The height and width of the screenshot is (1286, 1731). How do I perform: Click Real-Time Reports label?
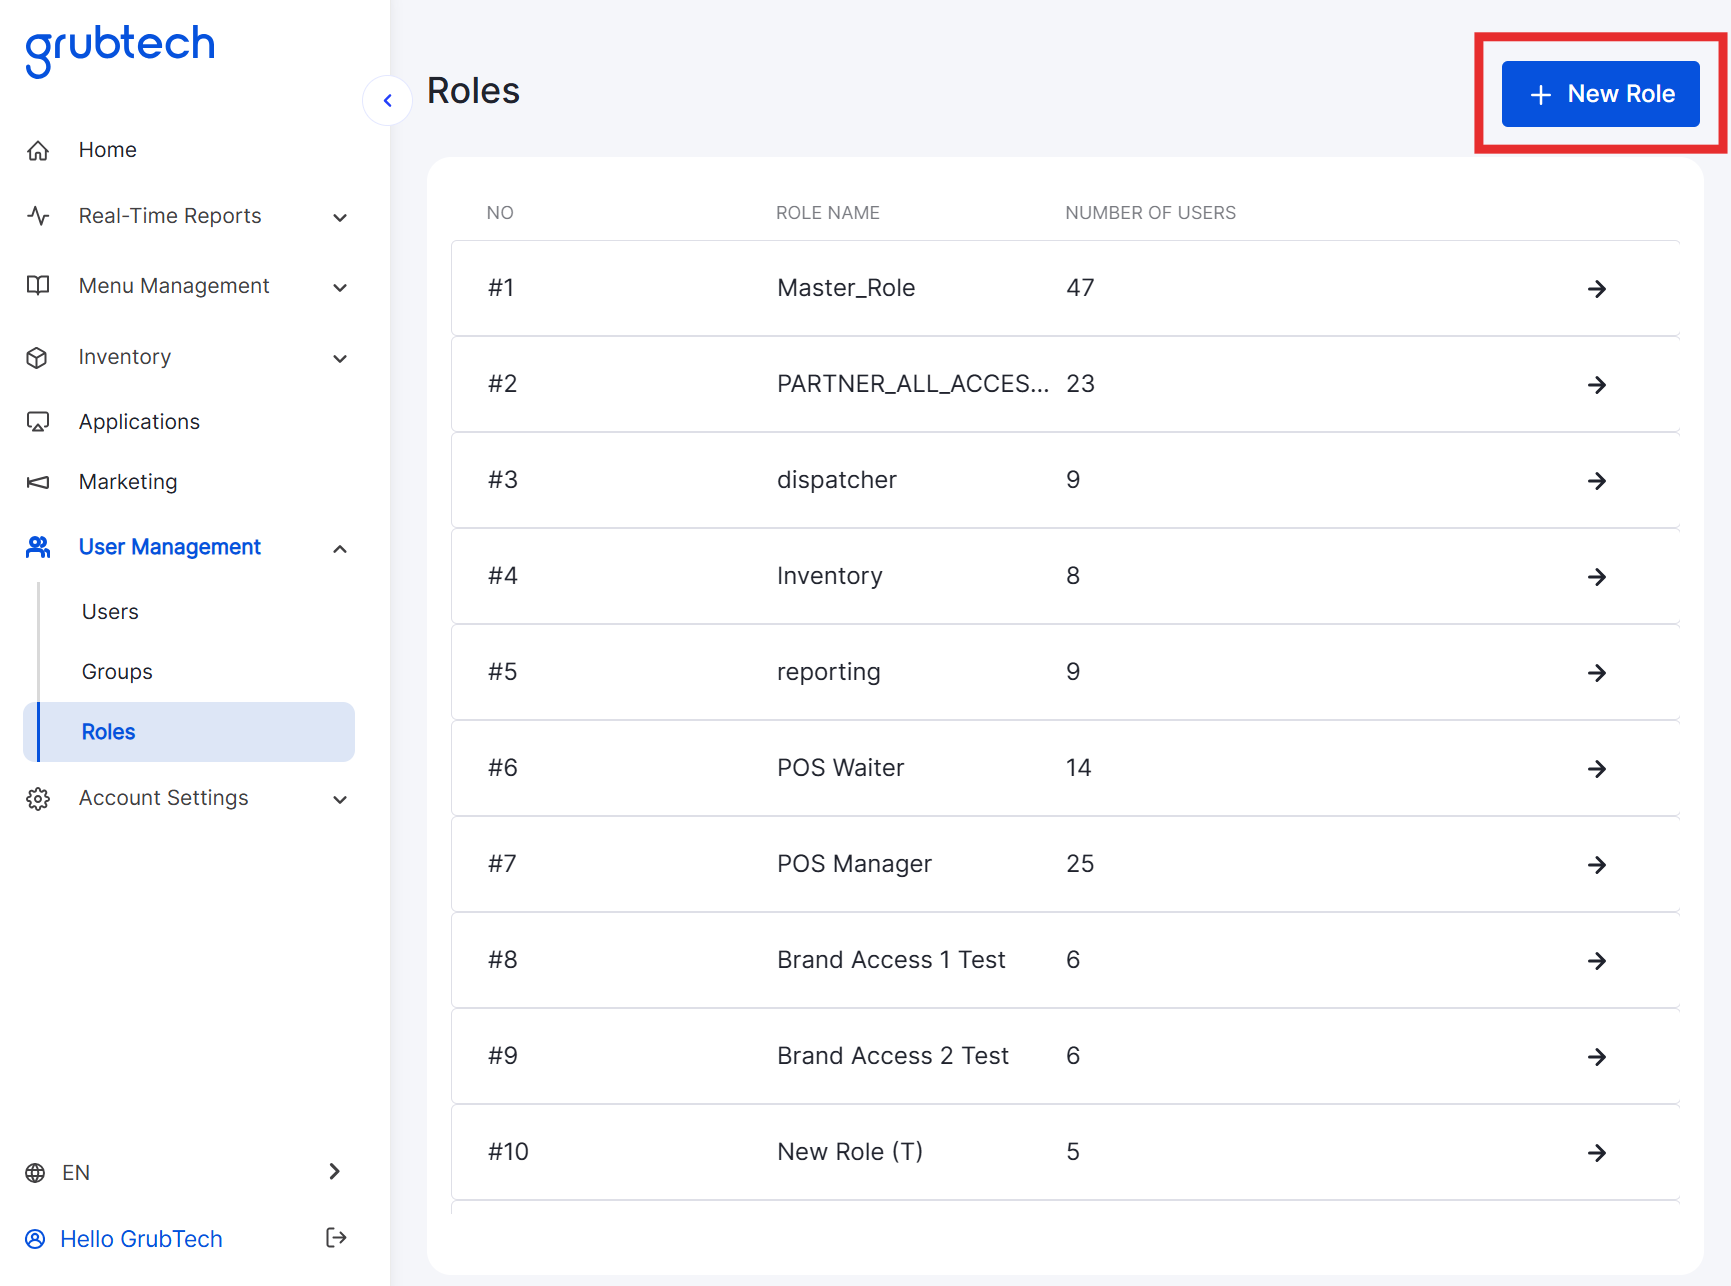[x=170, y=216]
